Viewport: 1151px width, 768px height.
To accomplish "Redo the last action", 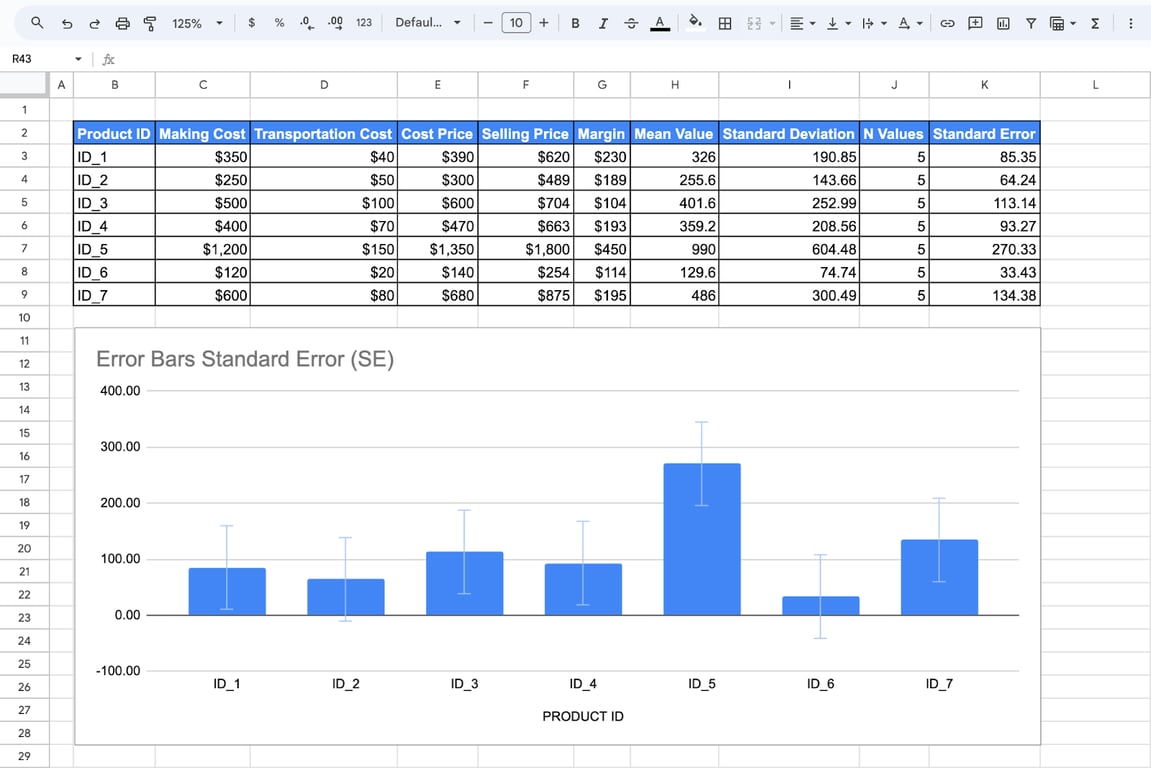I will (x=94, y=23).
